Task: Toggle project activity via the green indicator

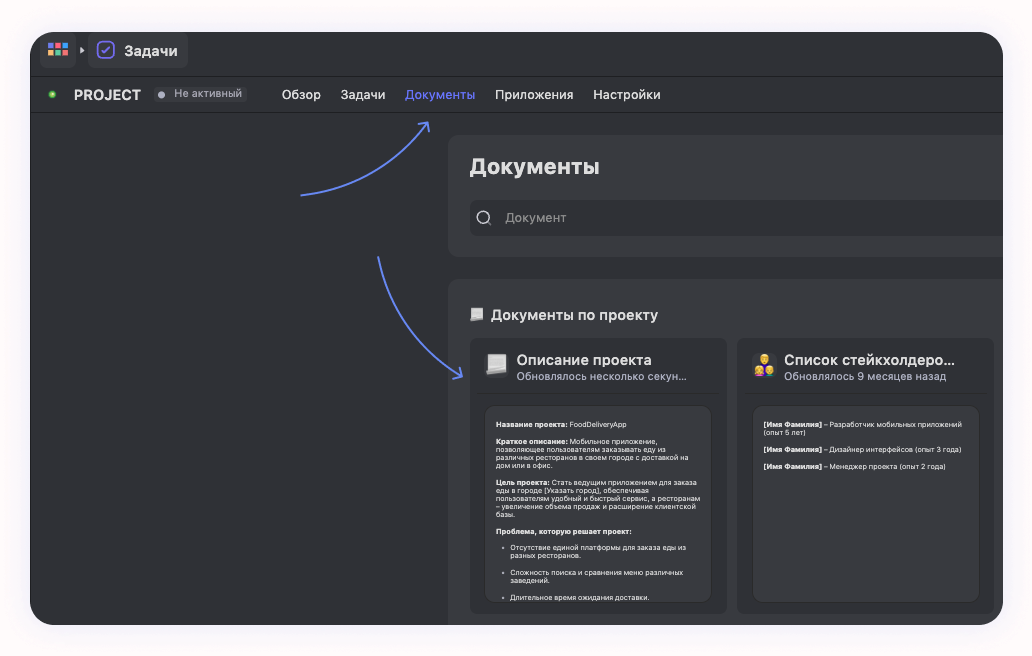Action: [51, 94]
